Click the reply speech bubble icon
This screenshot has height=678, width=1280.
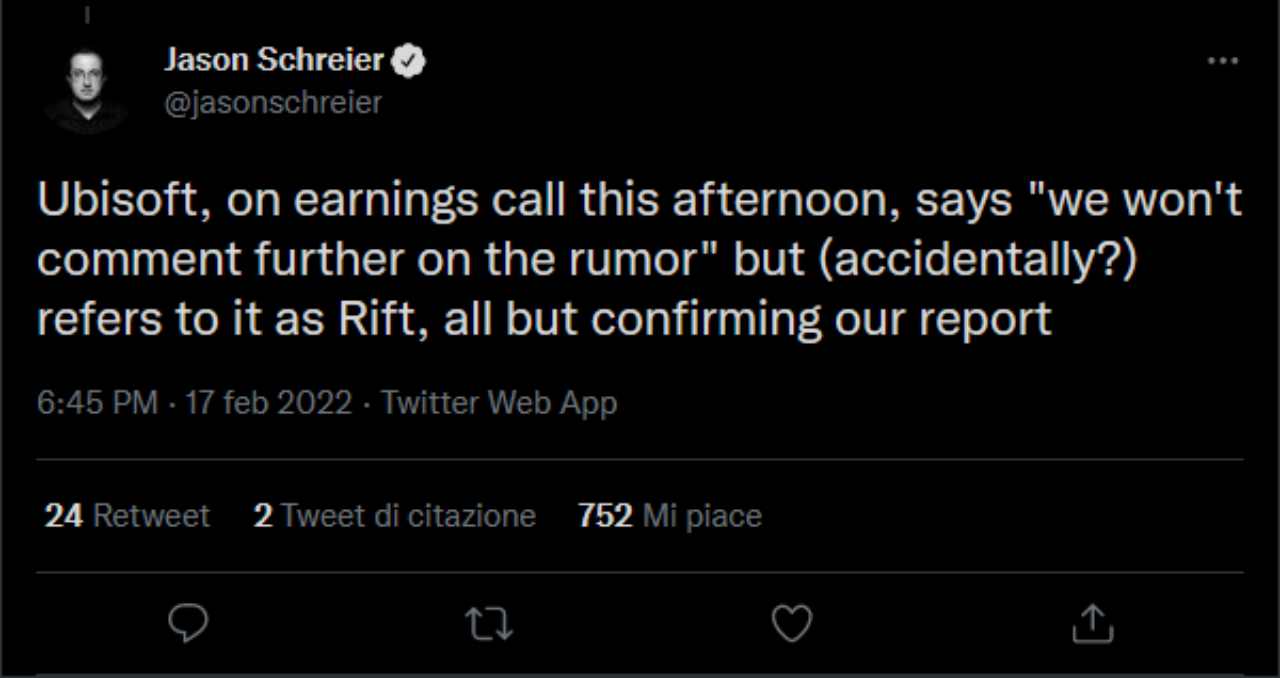tap(188, 623)
